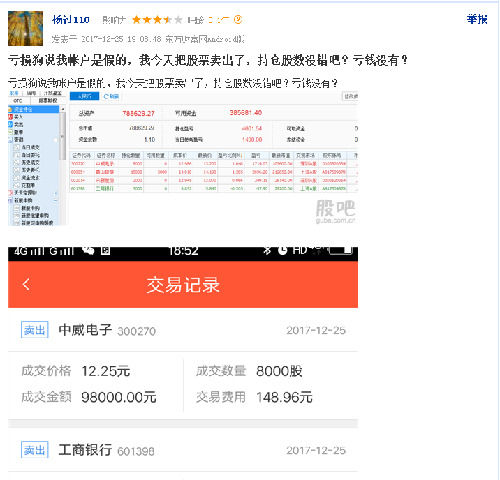The height and width of the screenshot is (480, 500).
Task: Click the refresh icon in the trading toolbar
Action: tap(106, 96)
